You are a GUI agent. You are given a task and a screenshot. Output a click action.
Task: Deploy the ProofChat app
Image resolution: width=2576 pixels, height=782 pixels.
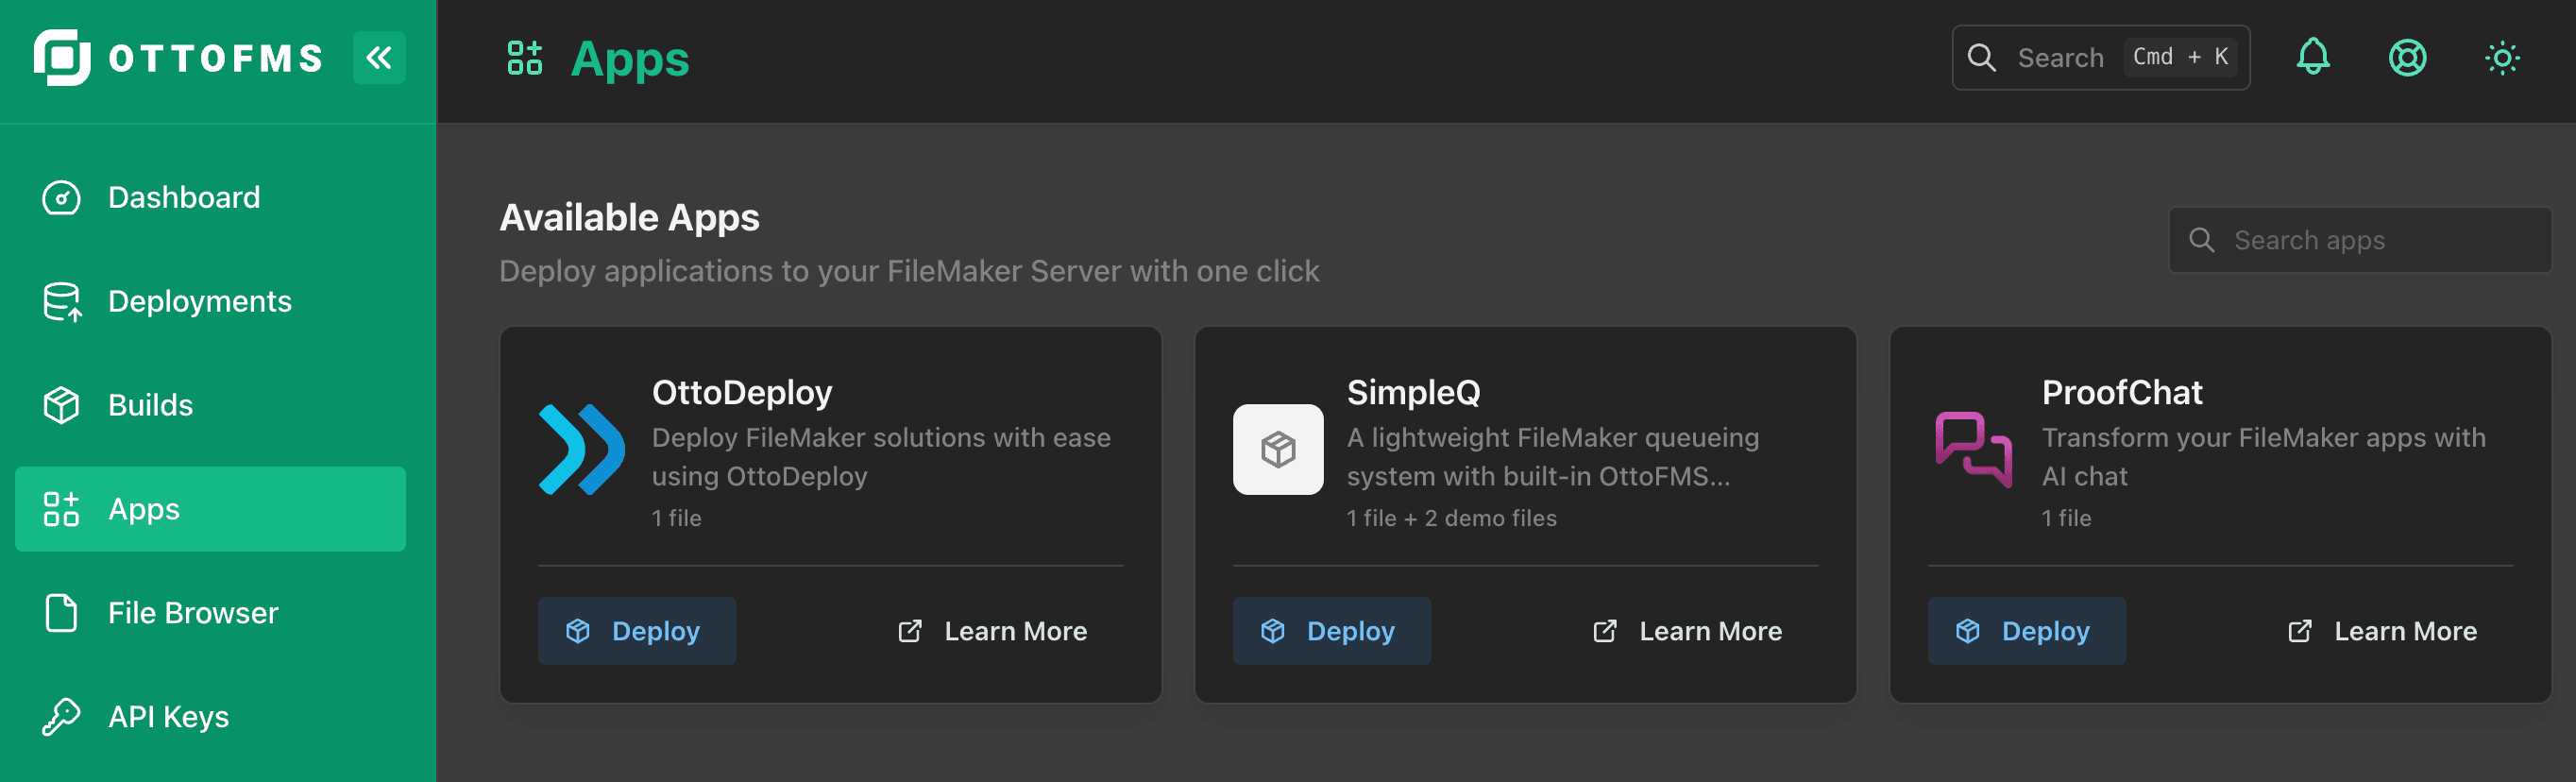pos(2026,631)
